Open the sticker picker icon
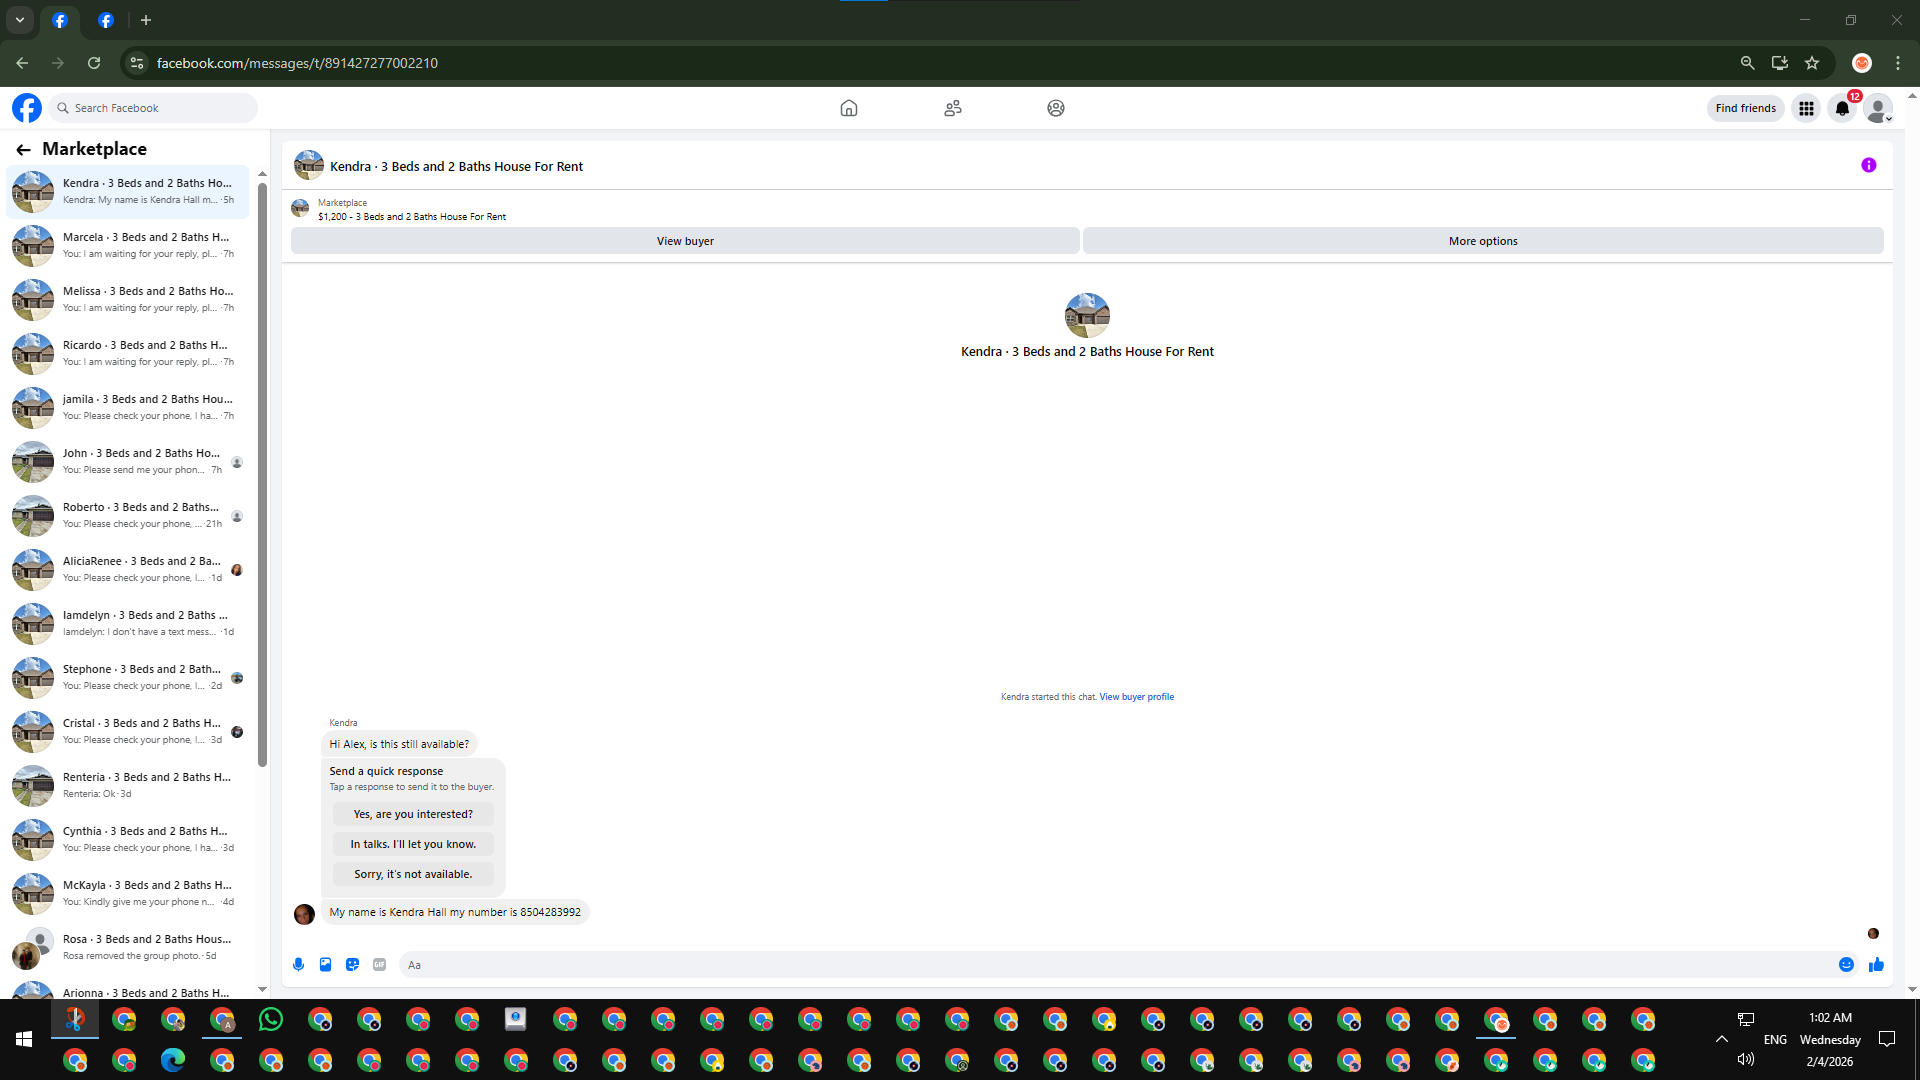Viewport: 1920px width, 1080px height. (x=352, y=965)
